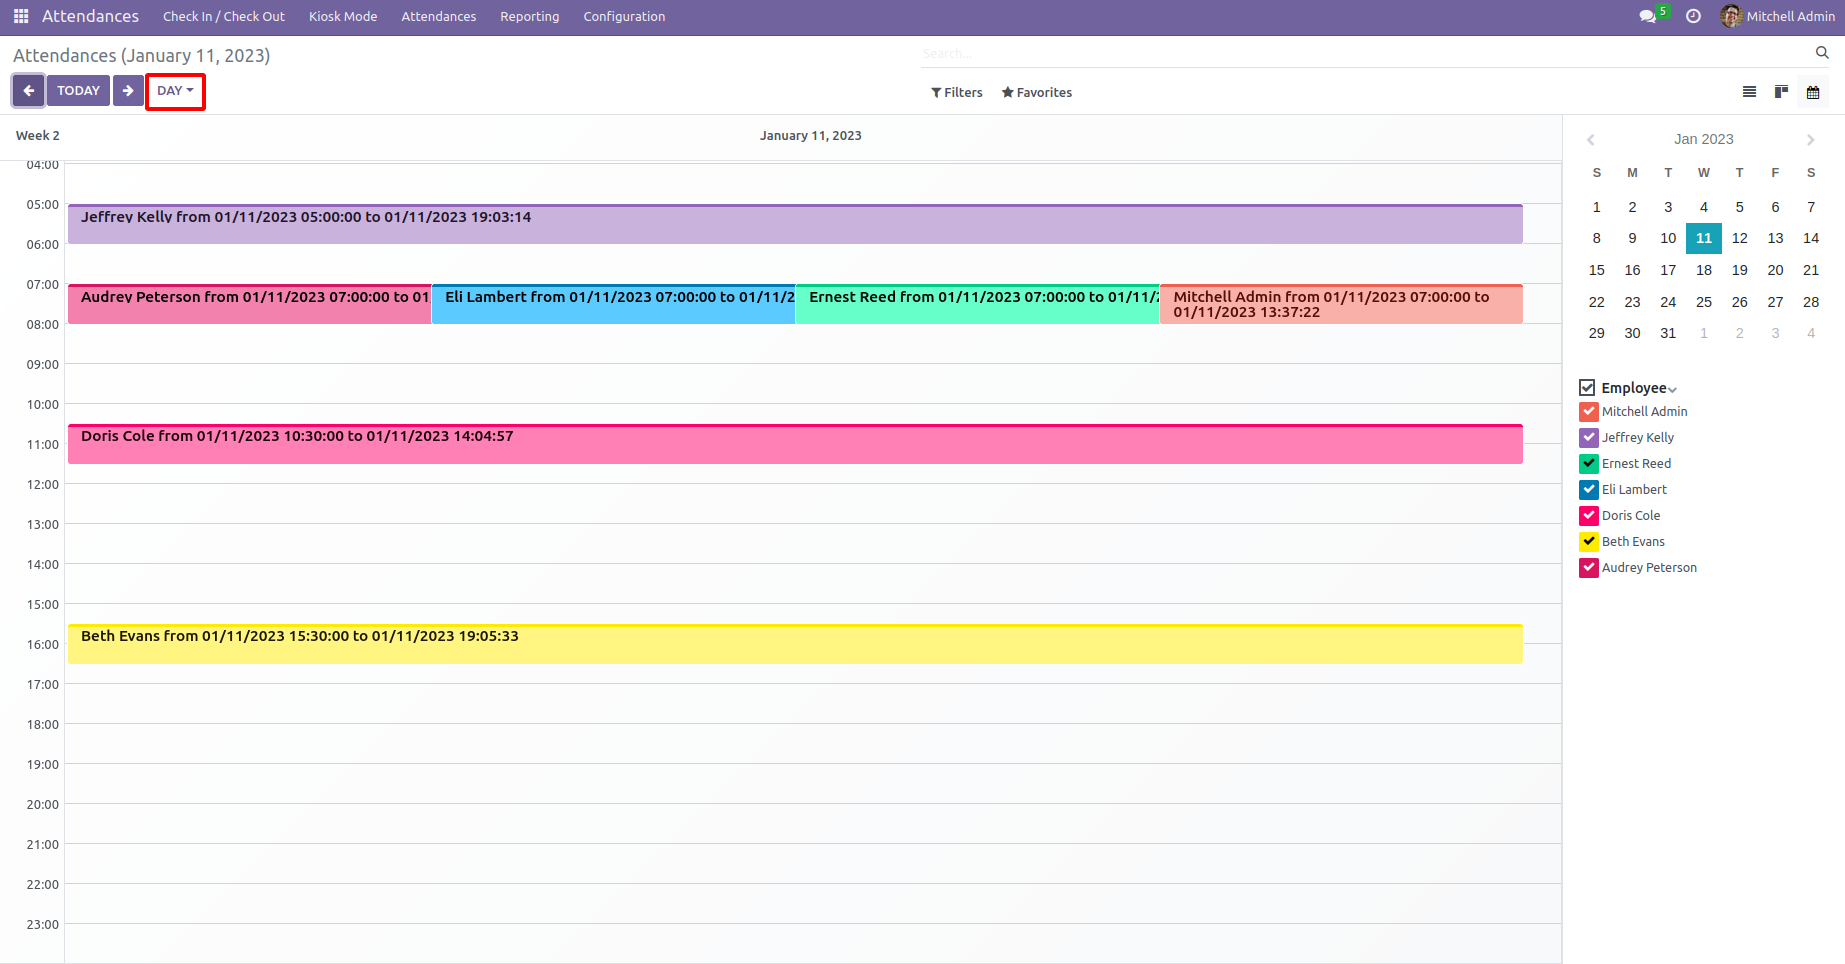This screenshot has height=964, width=1845.
Task: Click the Week 2 label
Action: [x=38, y=136]
